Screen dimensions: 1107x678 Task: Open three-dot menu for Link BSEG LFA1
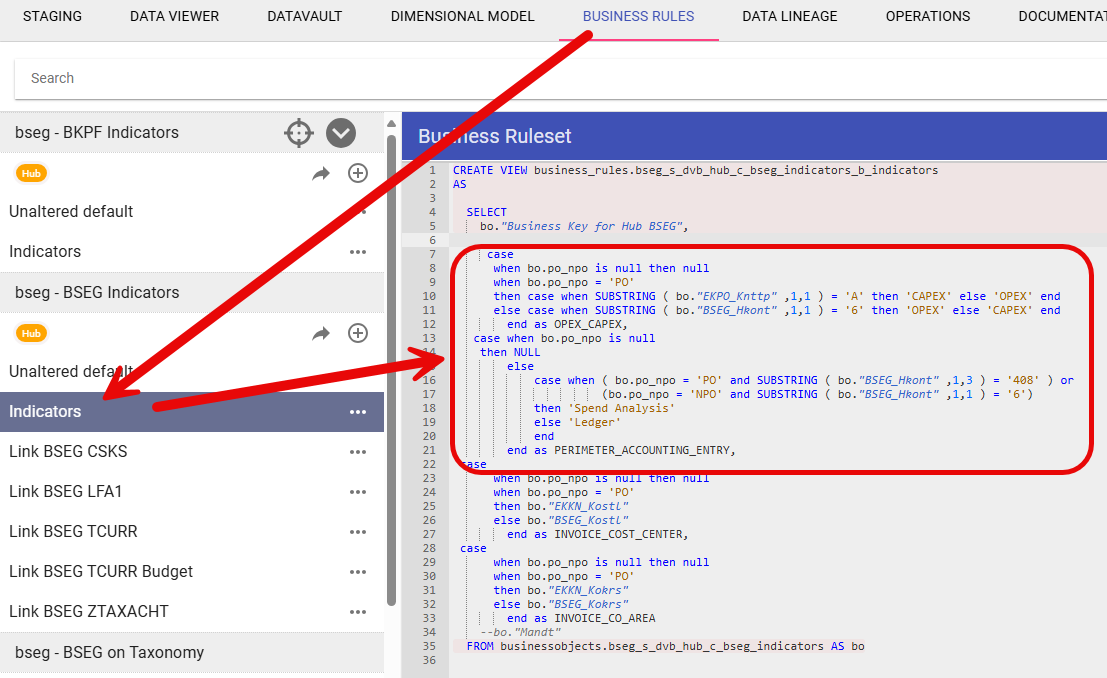(x=358, y=492)
